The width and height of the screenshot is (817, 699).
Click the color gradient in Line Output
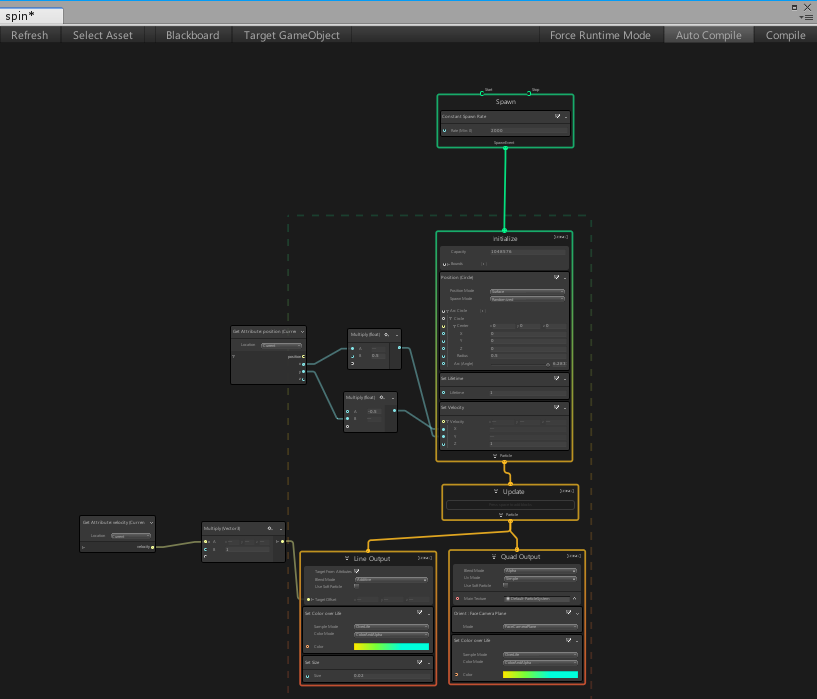click(391, 646)
